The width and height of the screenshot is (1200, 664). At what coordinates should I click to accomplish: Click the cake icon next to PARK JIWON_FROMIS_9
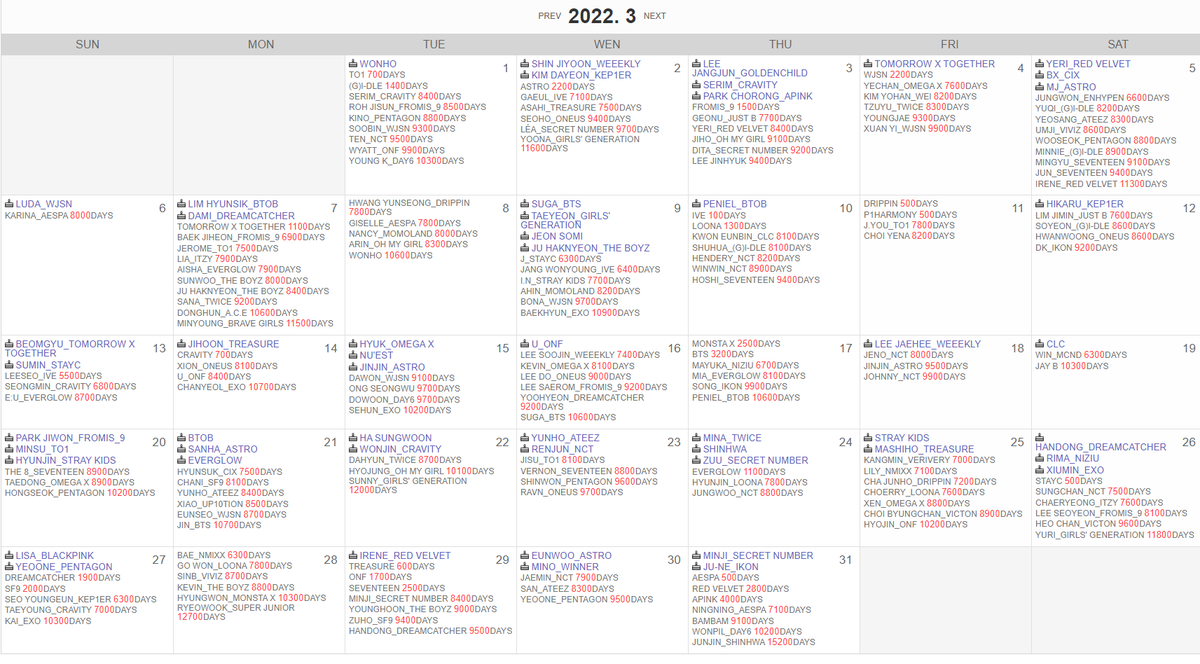tap(9, 438)
